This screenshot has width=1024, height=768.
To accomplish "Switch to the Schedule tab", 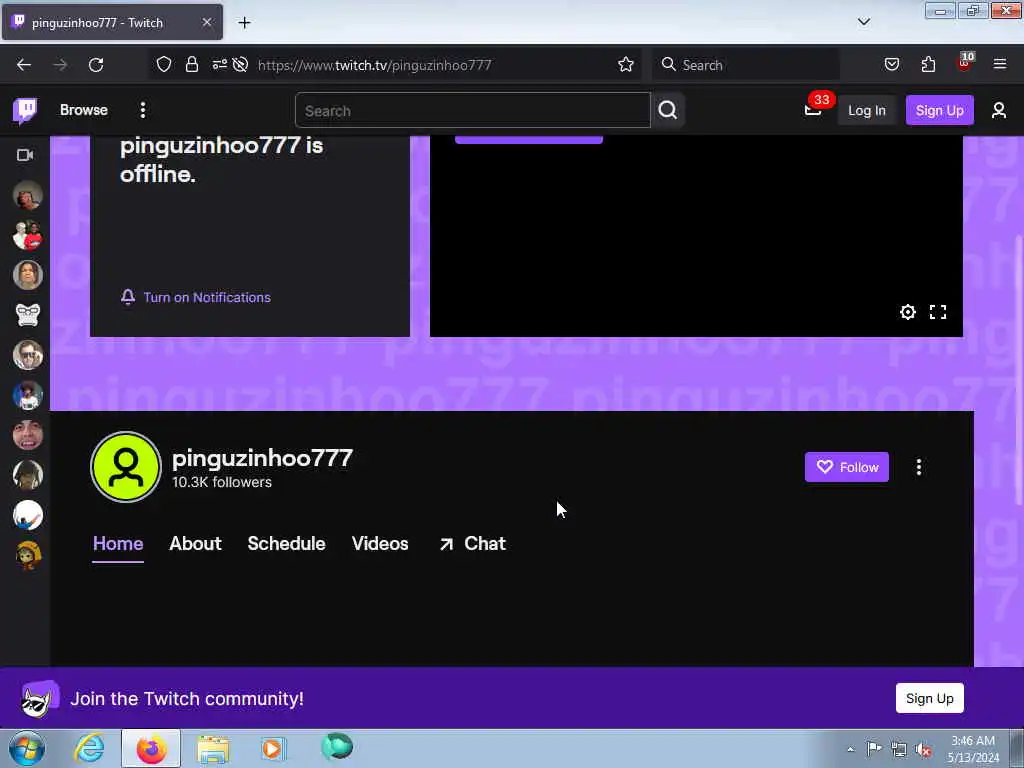I will tap(286, 544).
